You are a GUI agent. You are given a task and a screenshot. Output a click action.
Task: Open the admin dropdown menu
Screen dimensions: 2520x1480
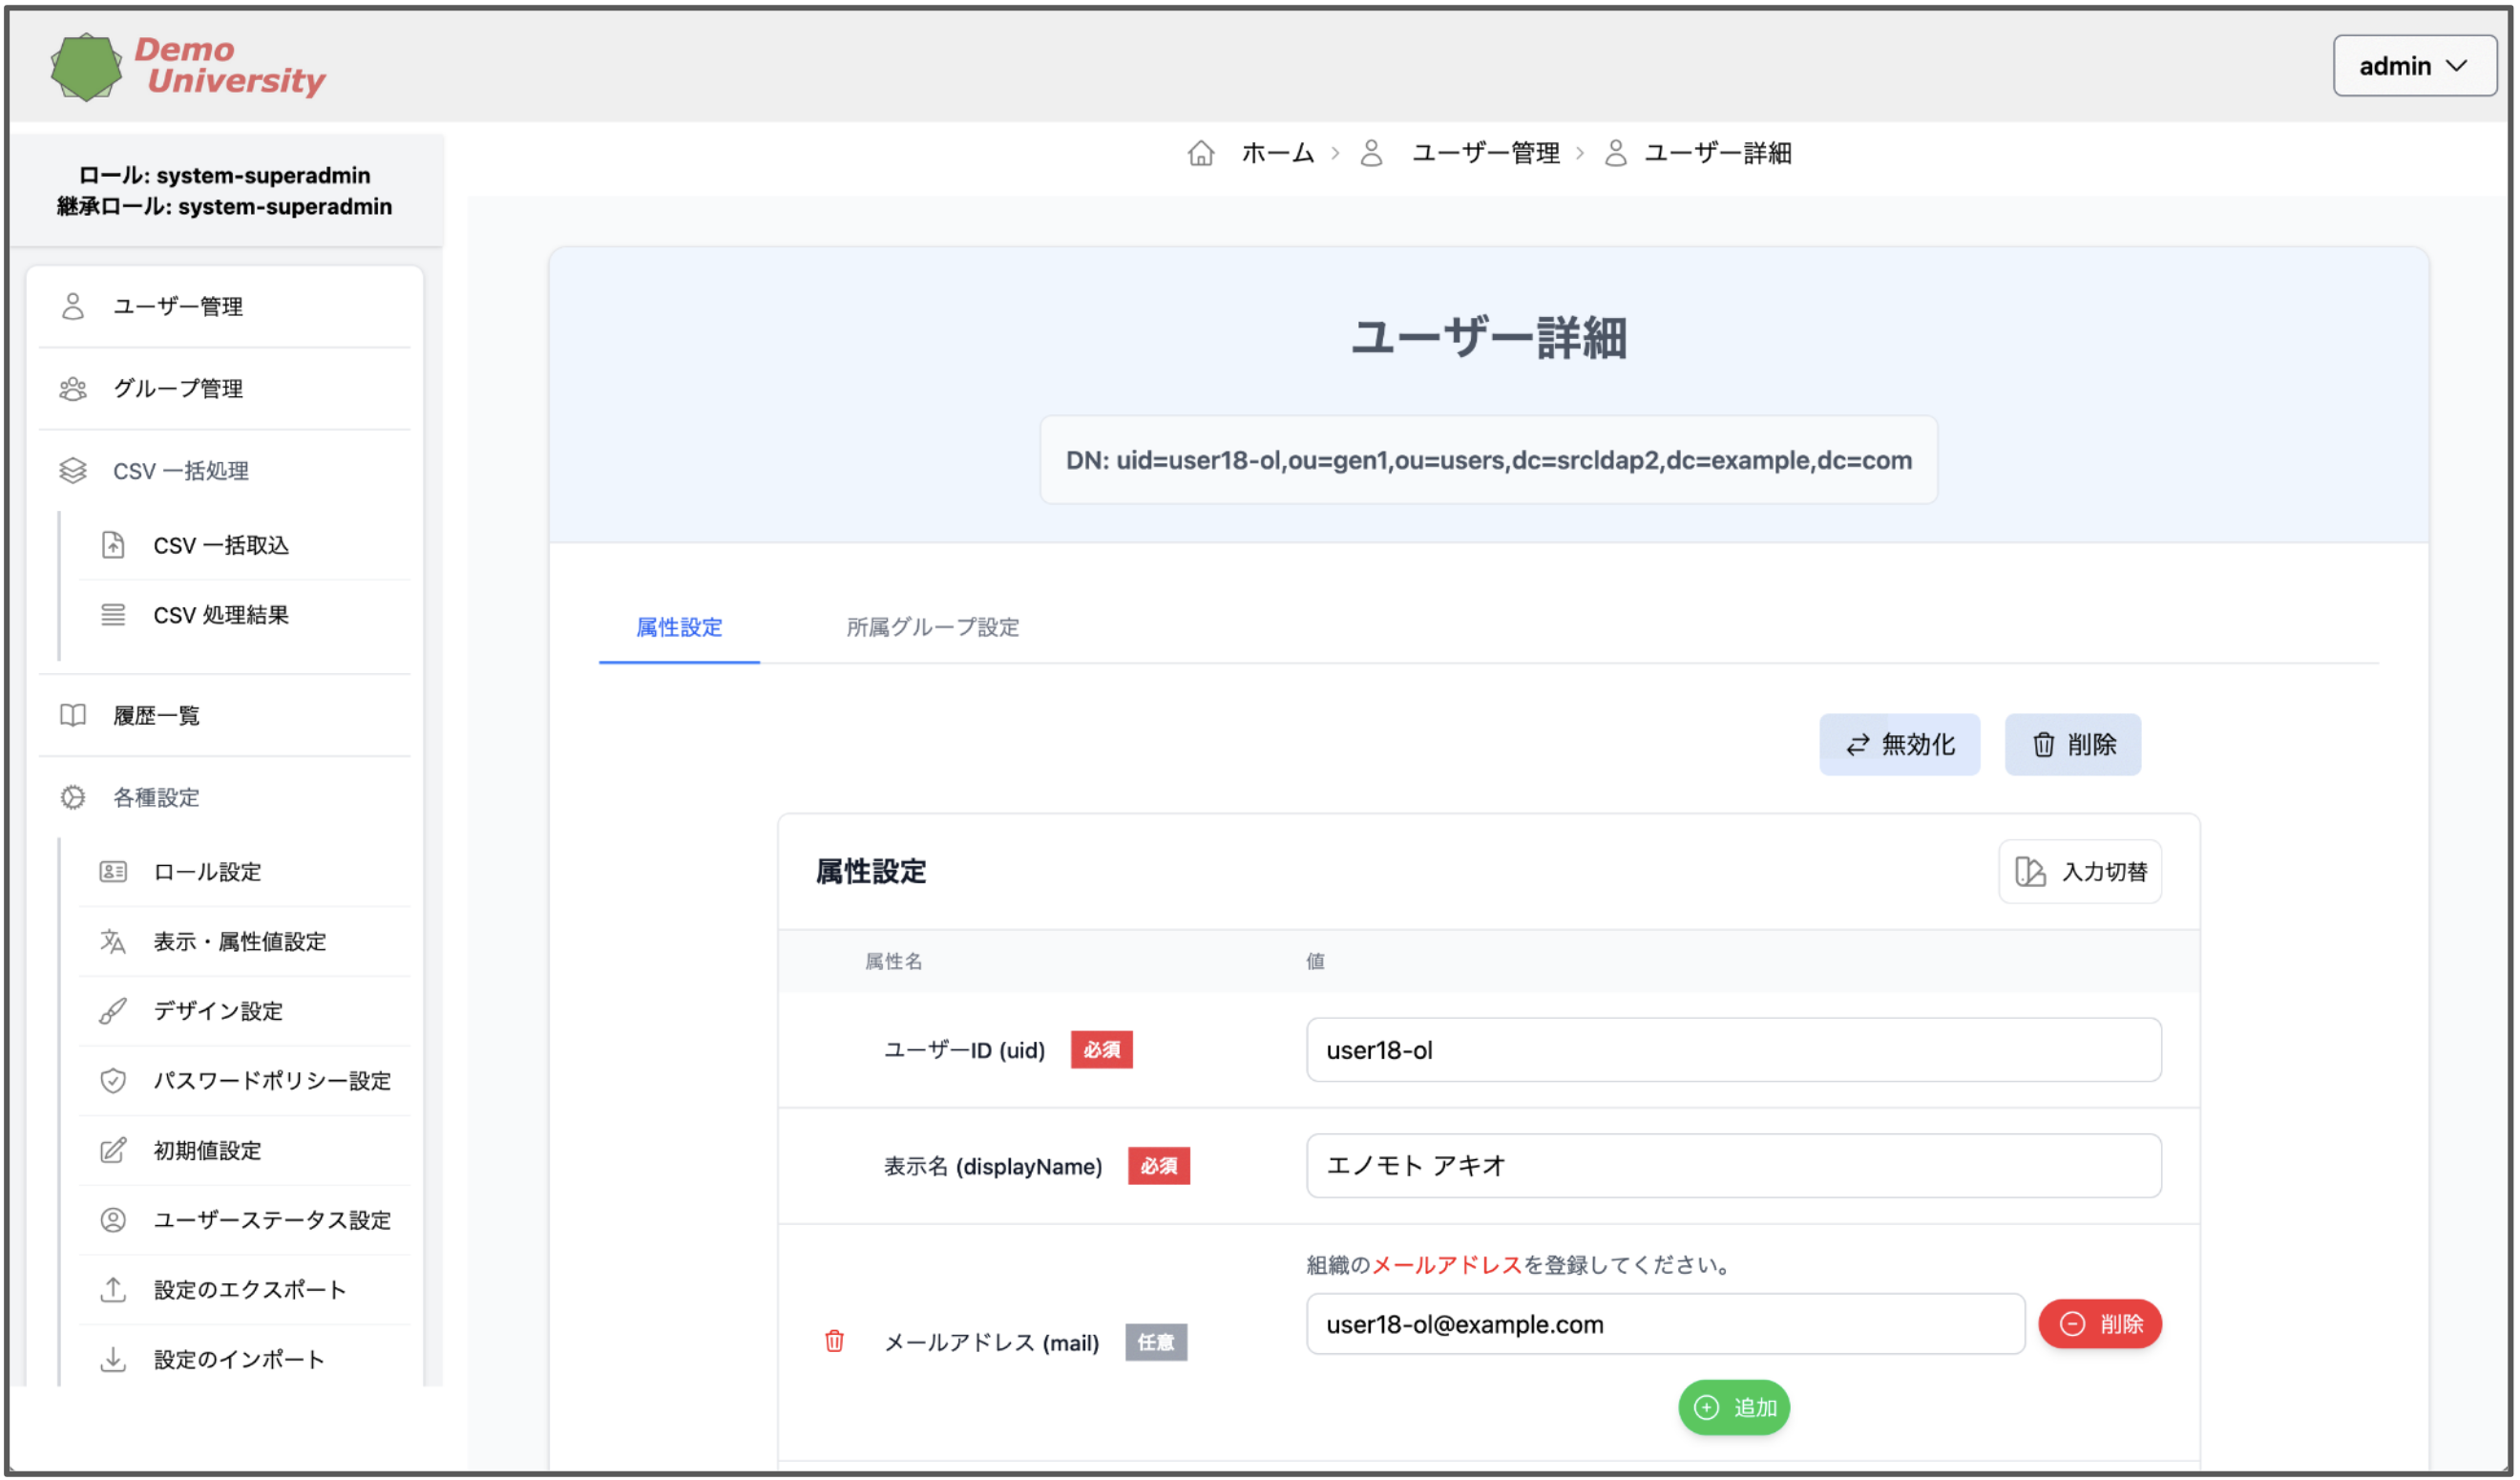click(x=2413, y=66)
